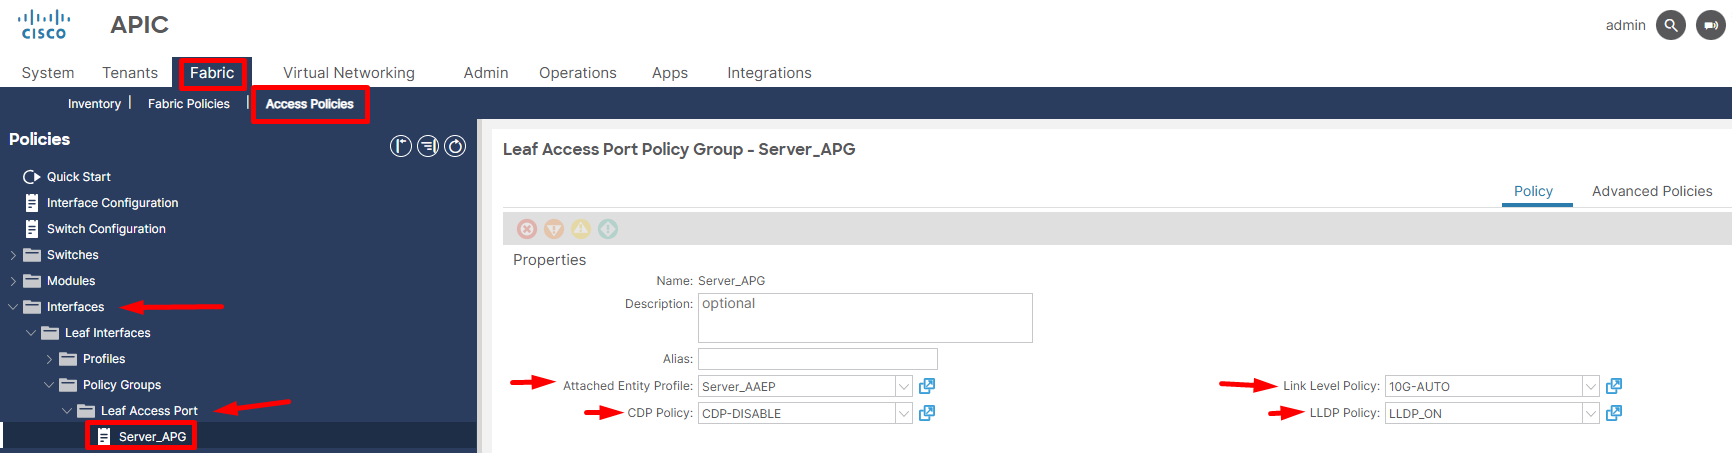Open the Admin menu
Viewport: 1732px width, 453px height.
pyautogui.click(x=486, y=73)
